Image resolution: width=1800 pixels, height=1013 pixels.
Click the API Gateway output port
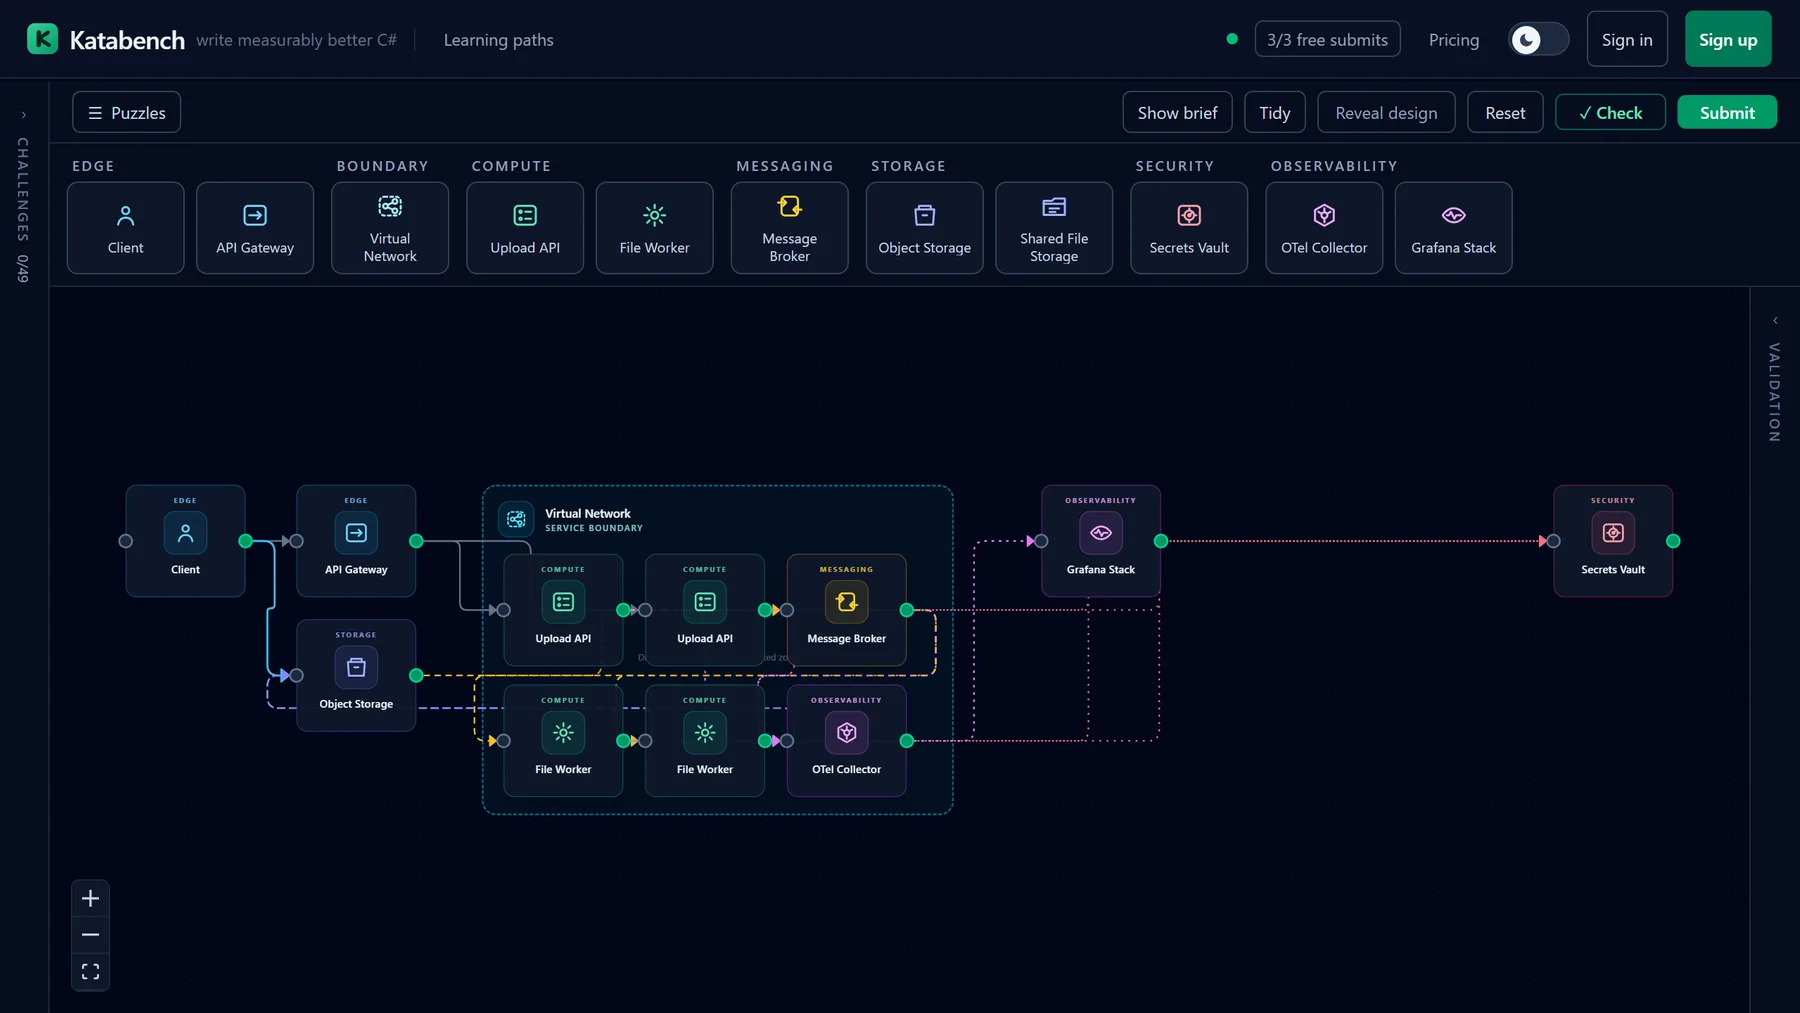[x=416, y=541]
